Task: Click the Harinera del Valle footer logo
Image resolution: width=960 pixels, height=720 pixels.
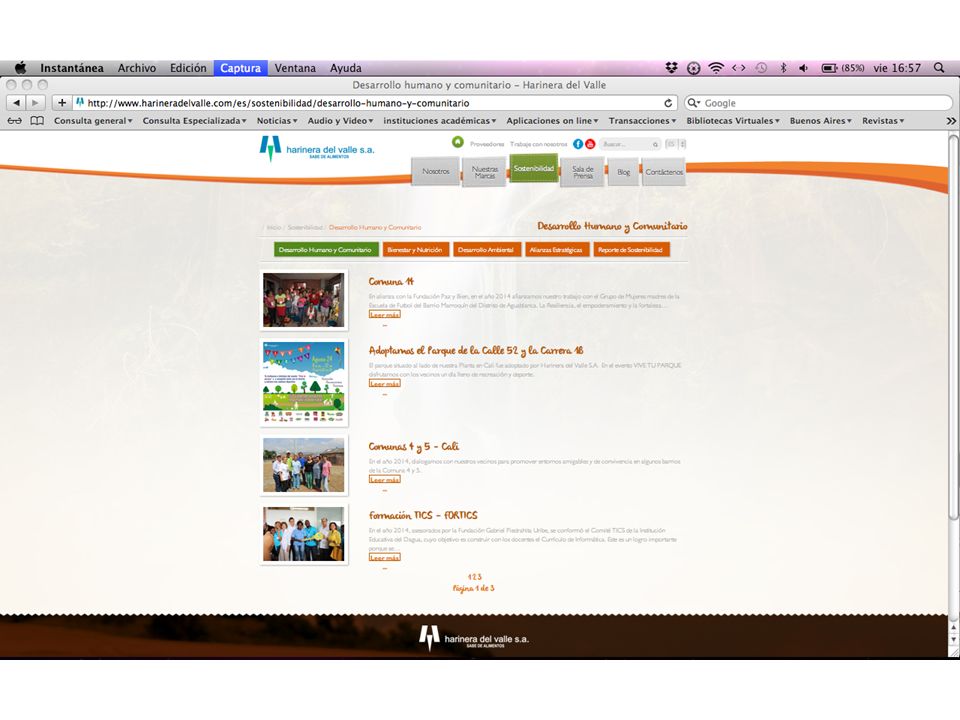Action: (473, 639)
